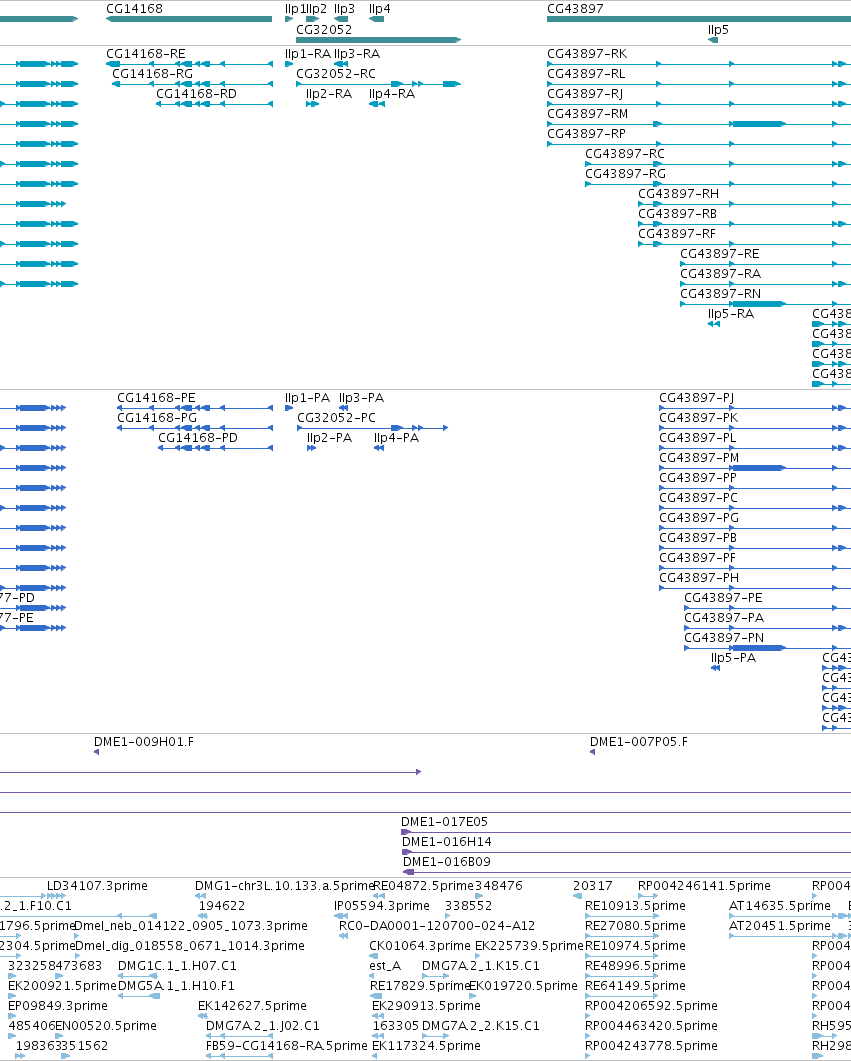Screen dimensions: 851x1061
Task: Select transcript CG14168-RE
Action: (x=145, y=53)
